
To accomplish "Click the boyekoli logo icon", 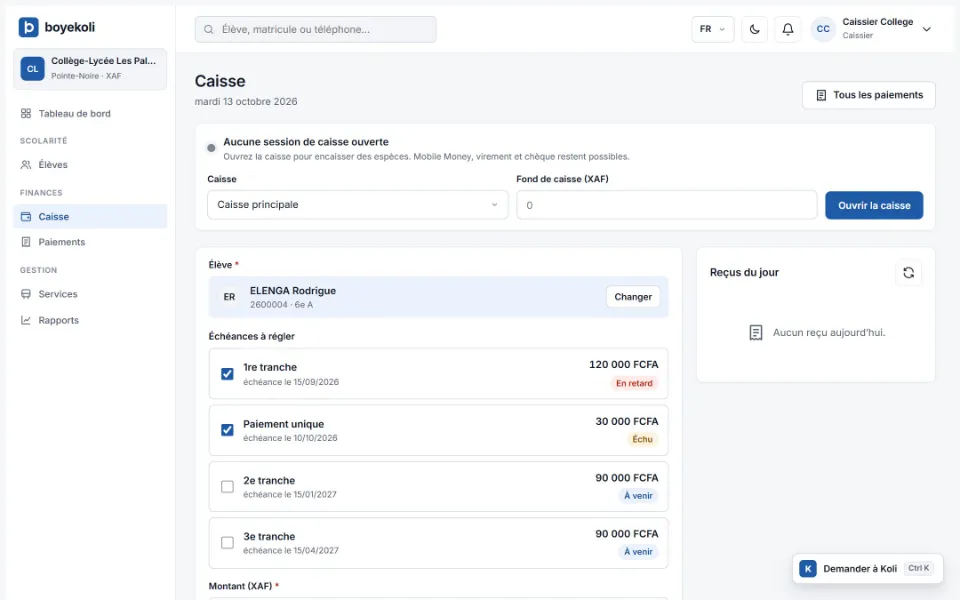I will click(28, 27).
